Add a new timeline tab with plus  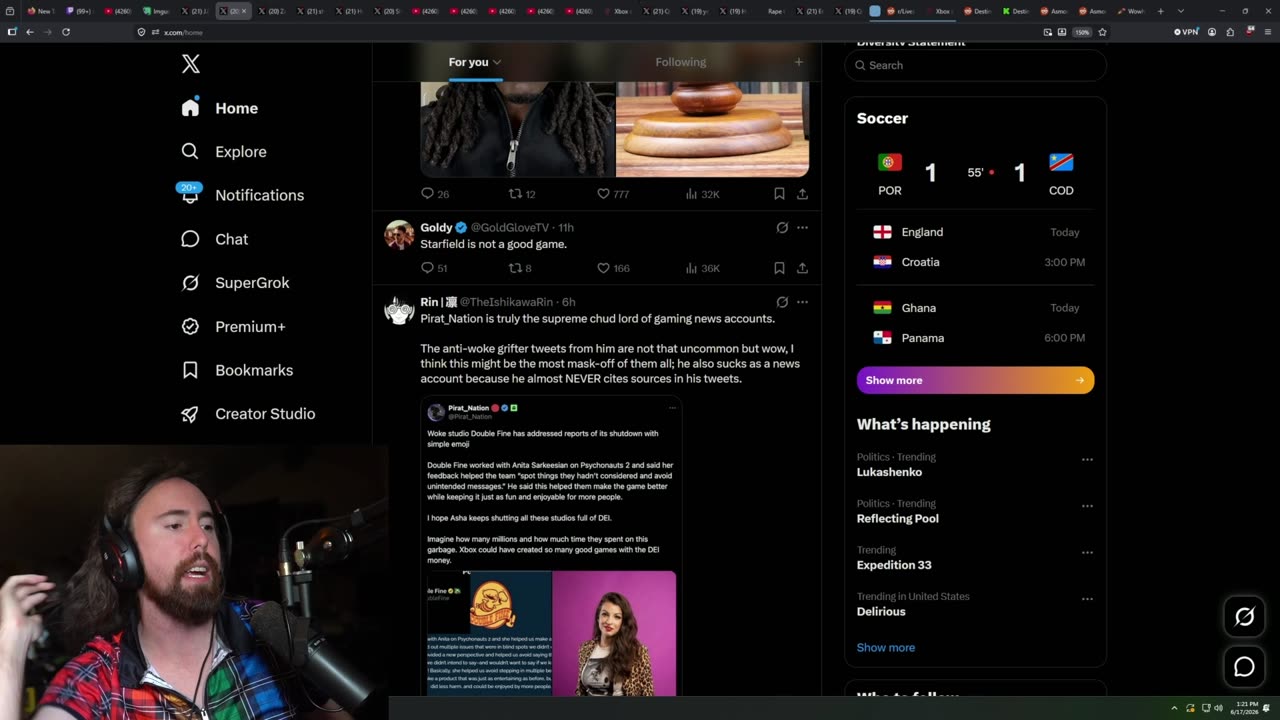[798, 62]
